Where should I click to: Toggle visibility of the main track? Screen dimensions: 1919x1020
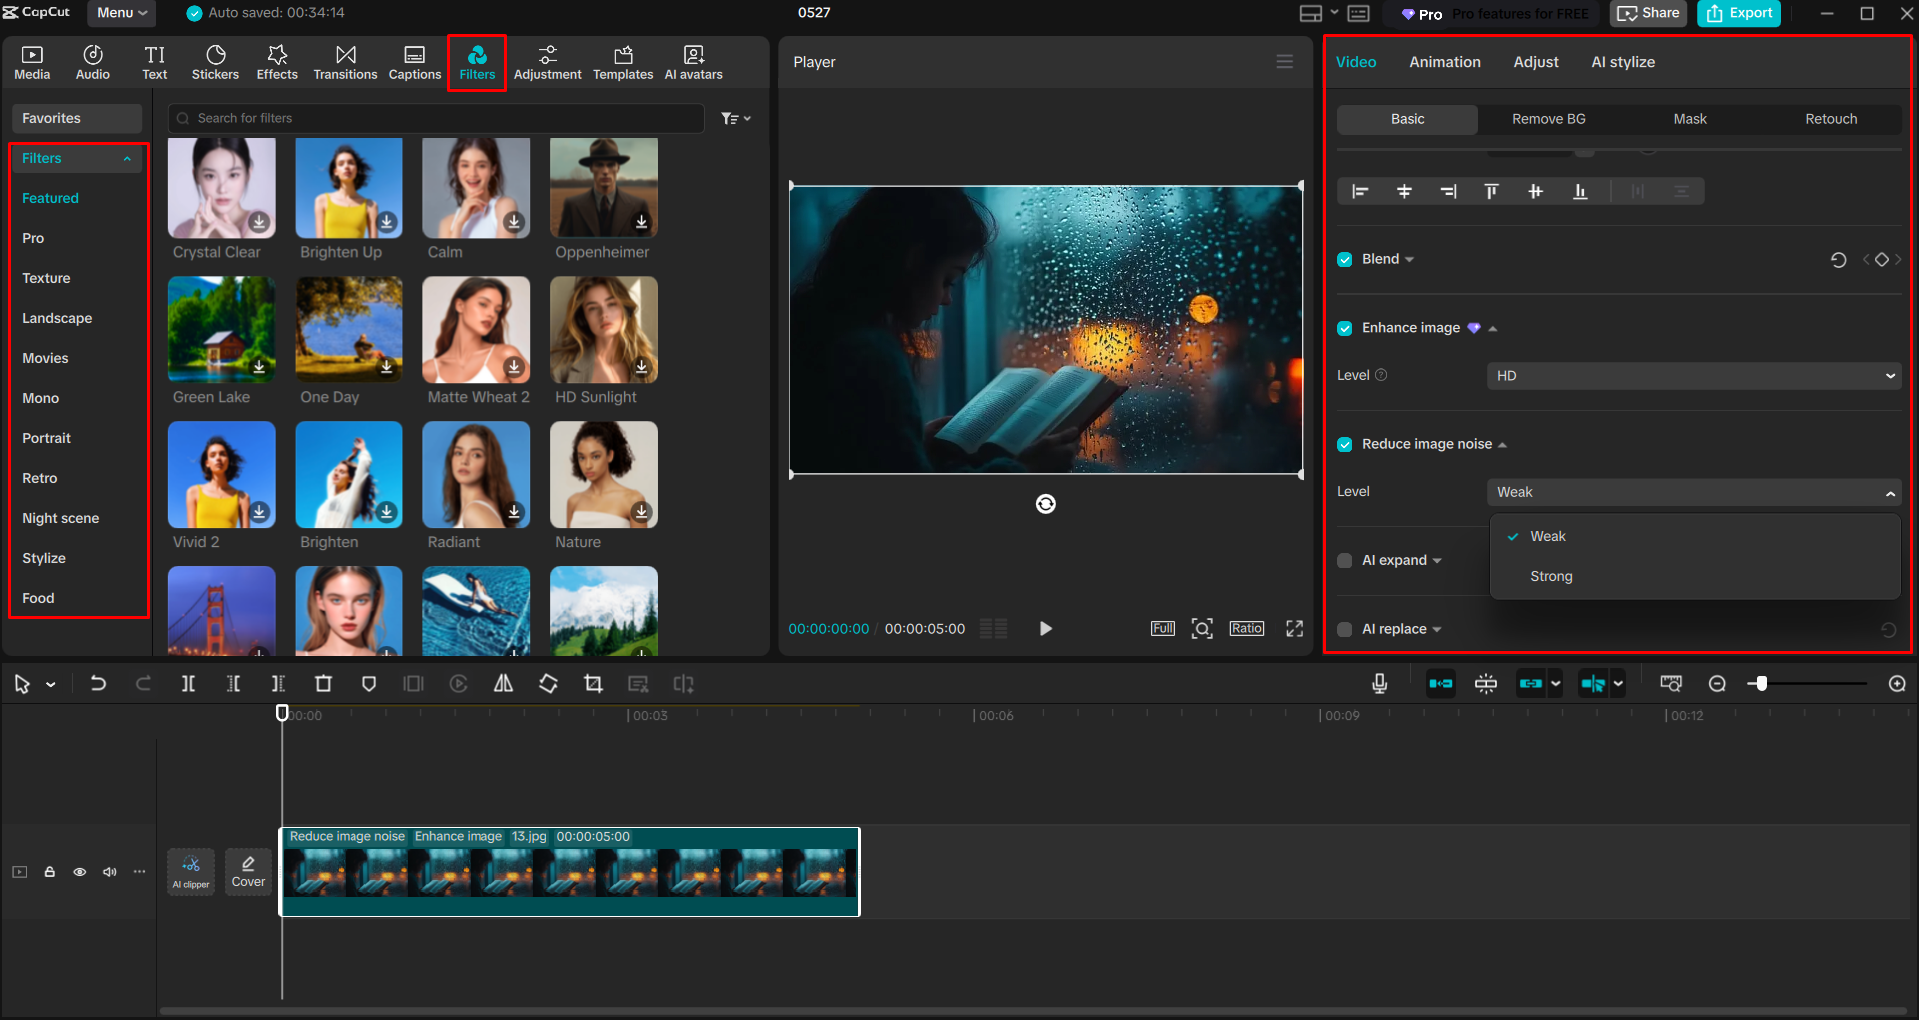(79, 872)
